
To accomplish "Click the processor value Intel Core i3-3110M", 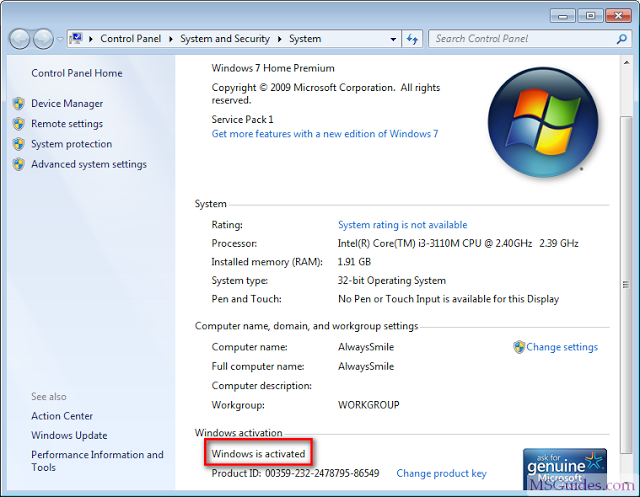I will (x=458, y=244).
